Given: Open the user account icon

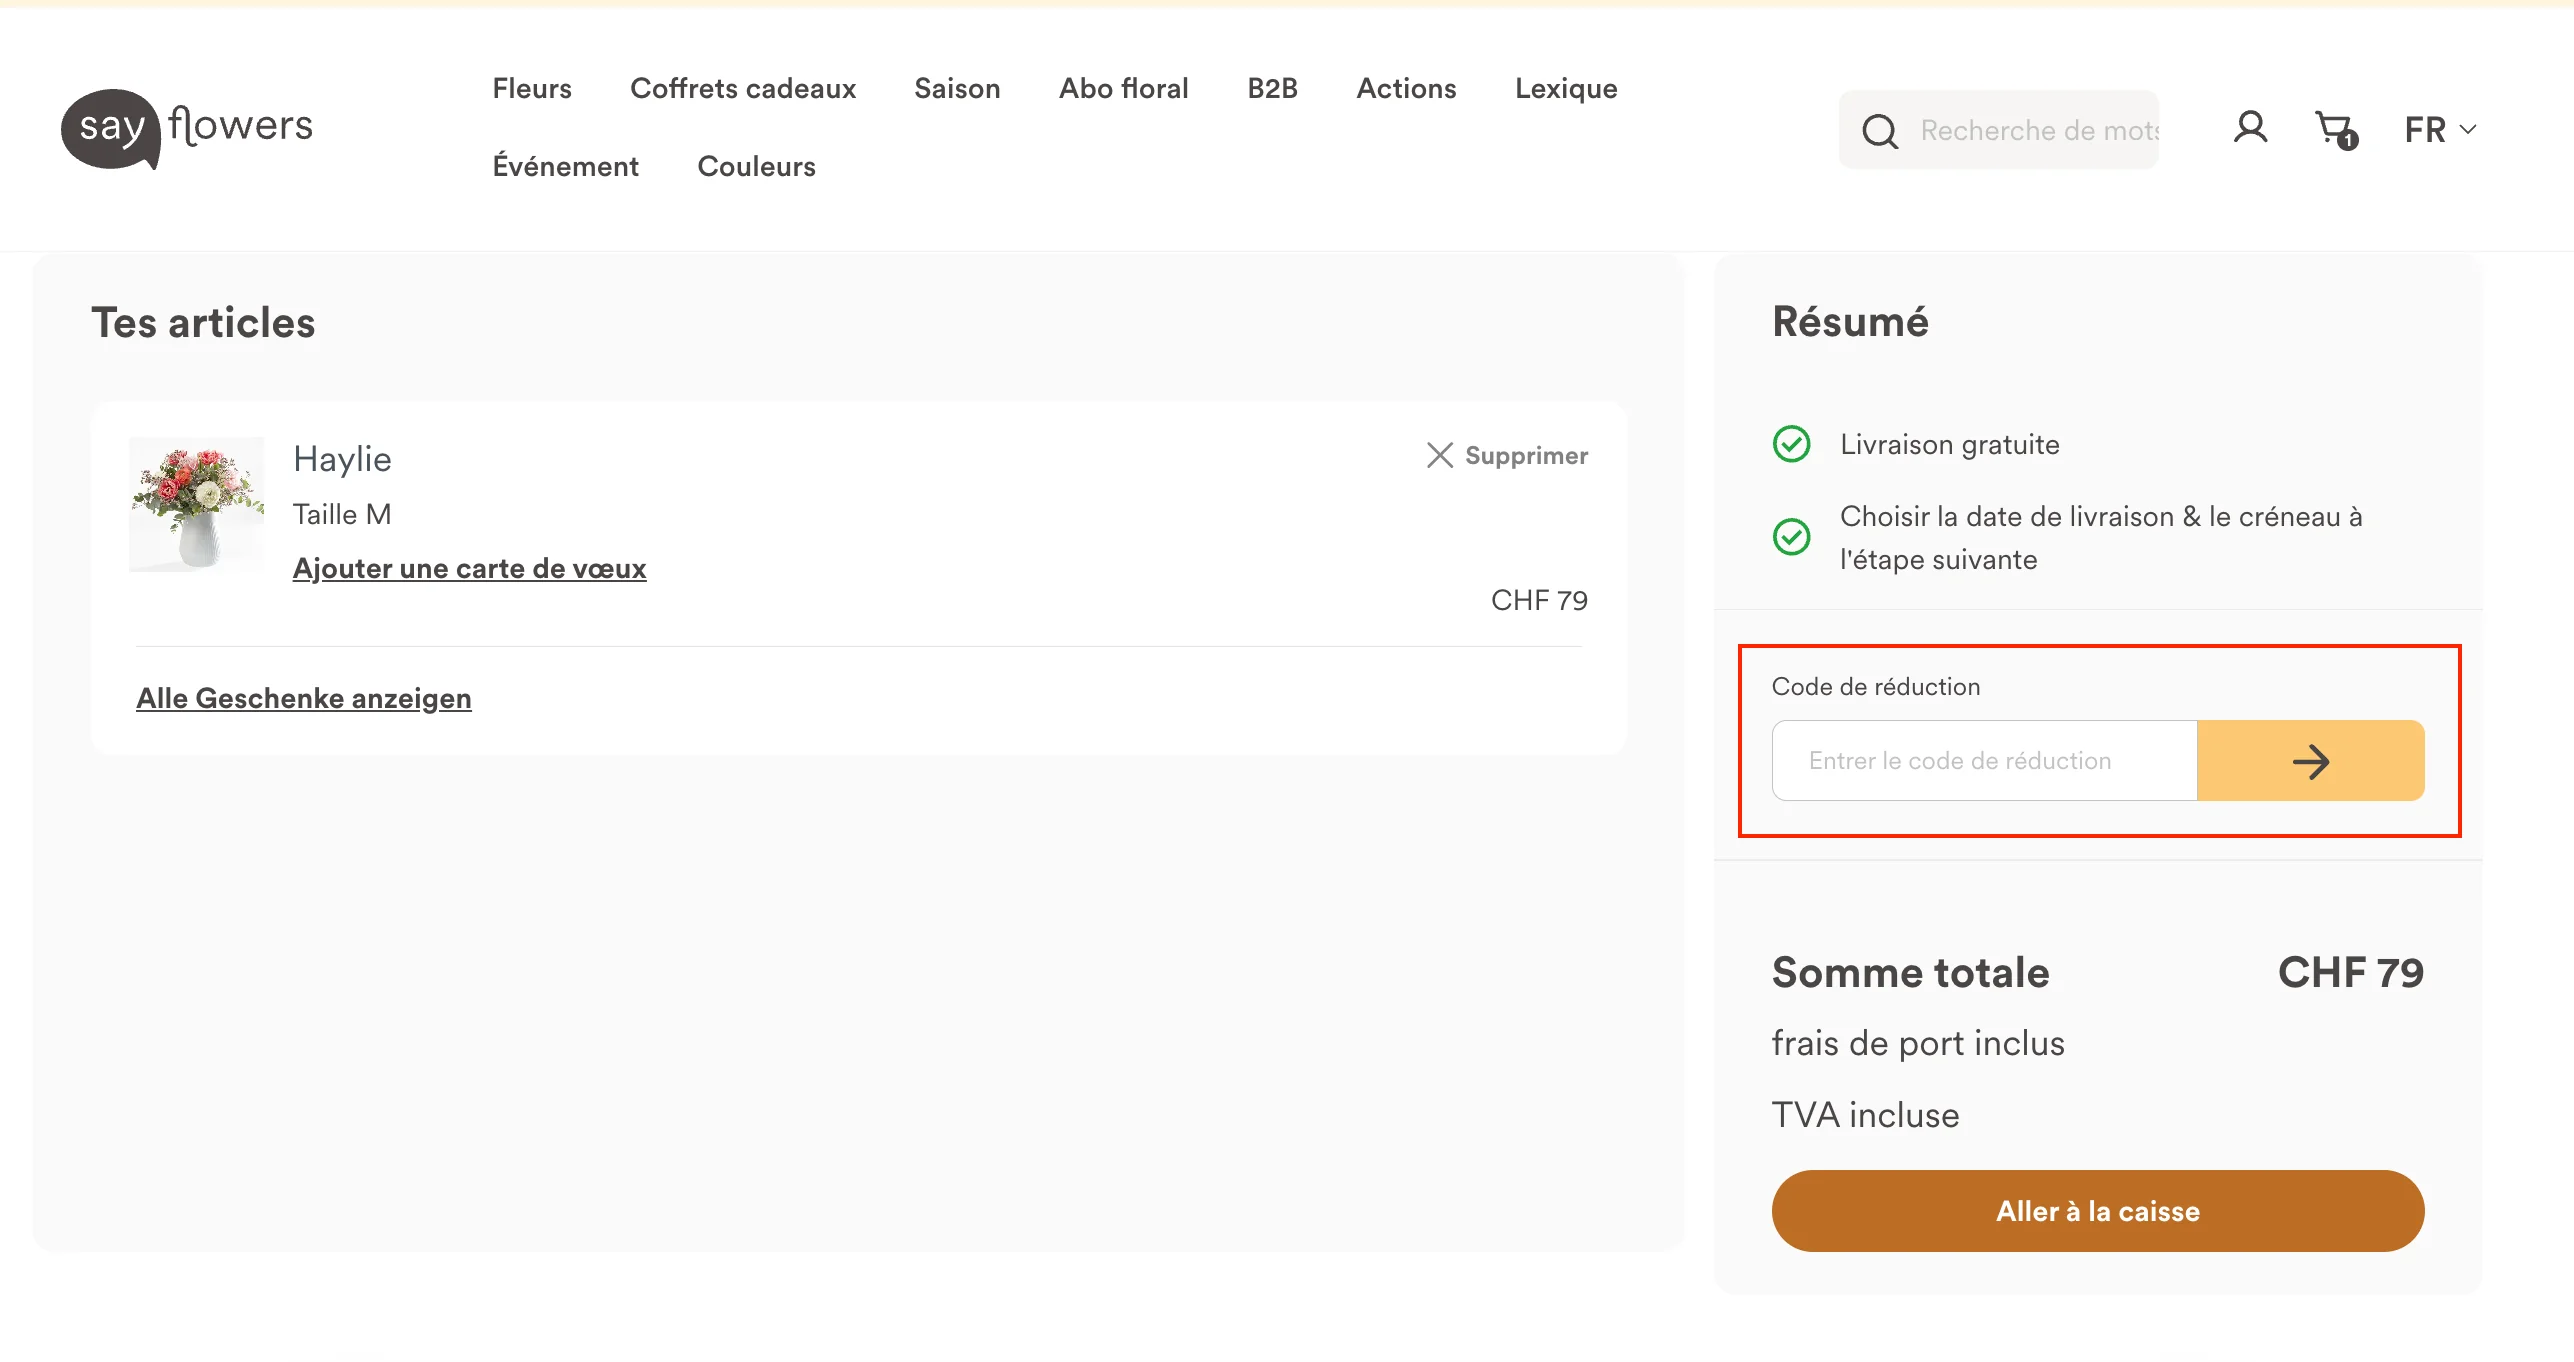Looking at the screenshot, I should tap(2249, 128).
